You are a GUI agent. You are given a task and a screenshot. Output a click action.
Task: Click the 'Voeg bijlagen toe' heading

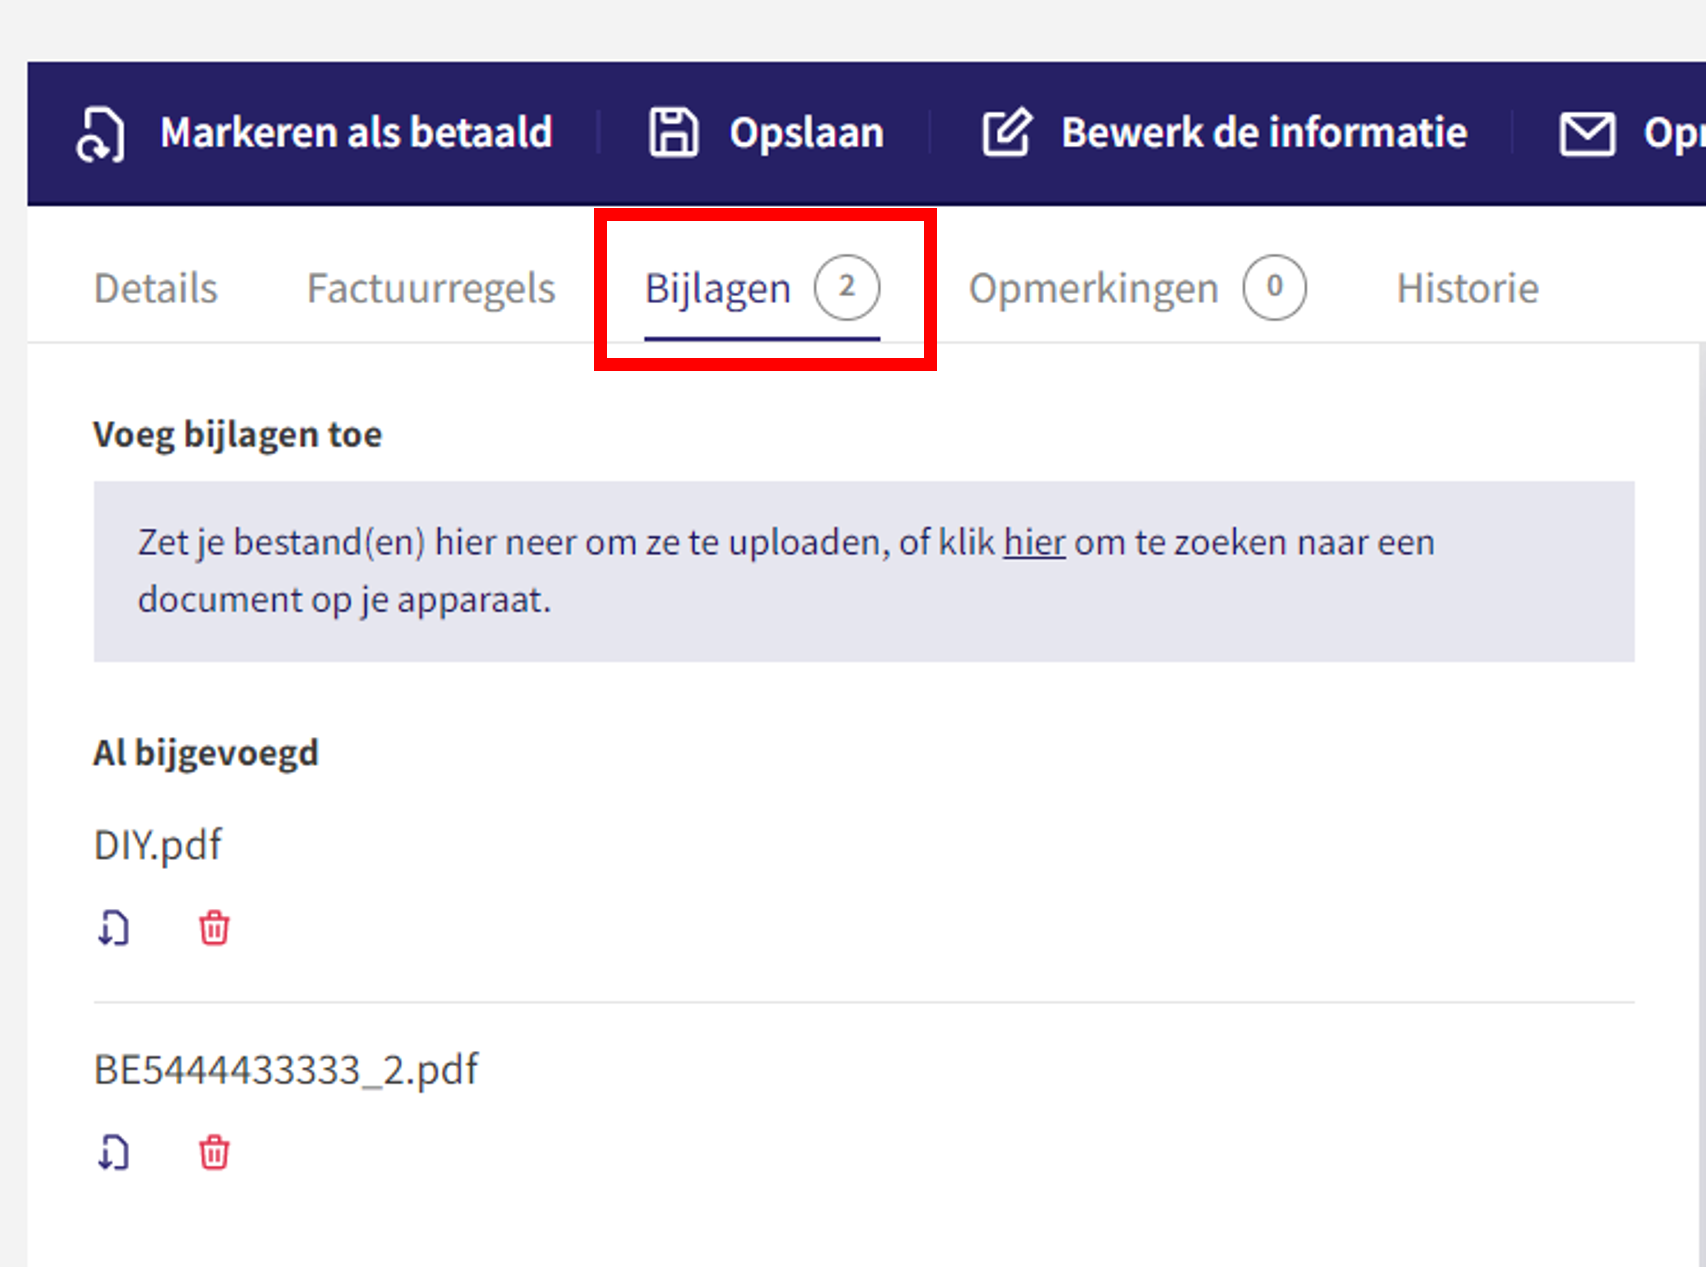coord(238,435)
